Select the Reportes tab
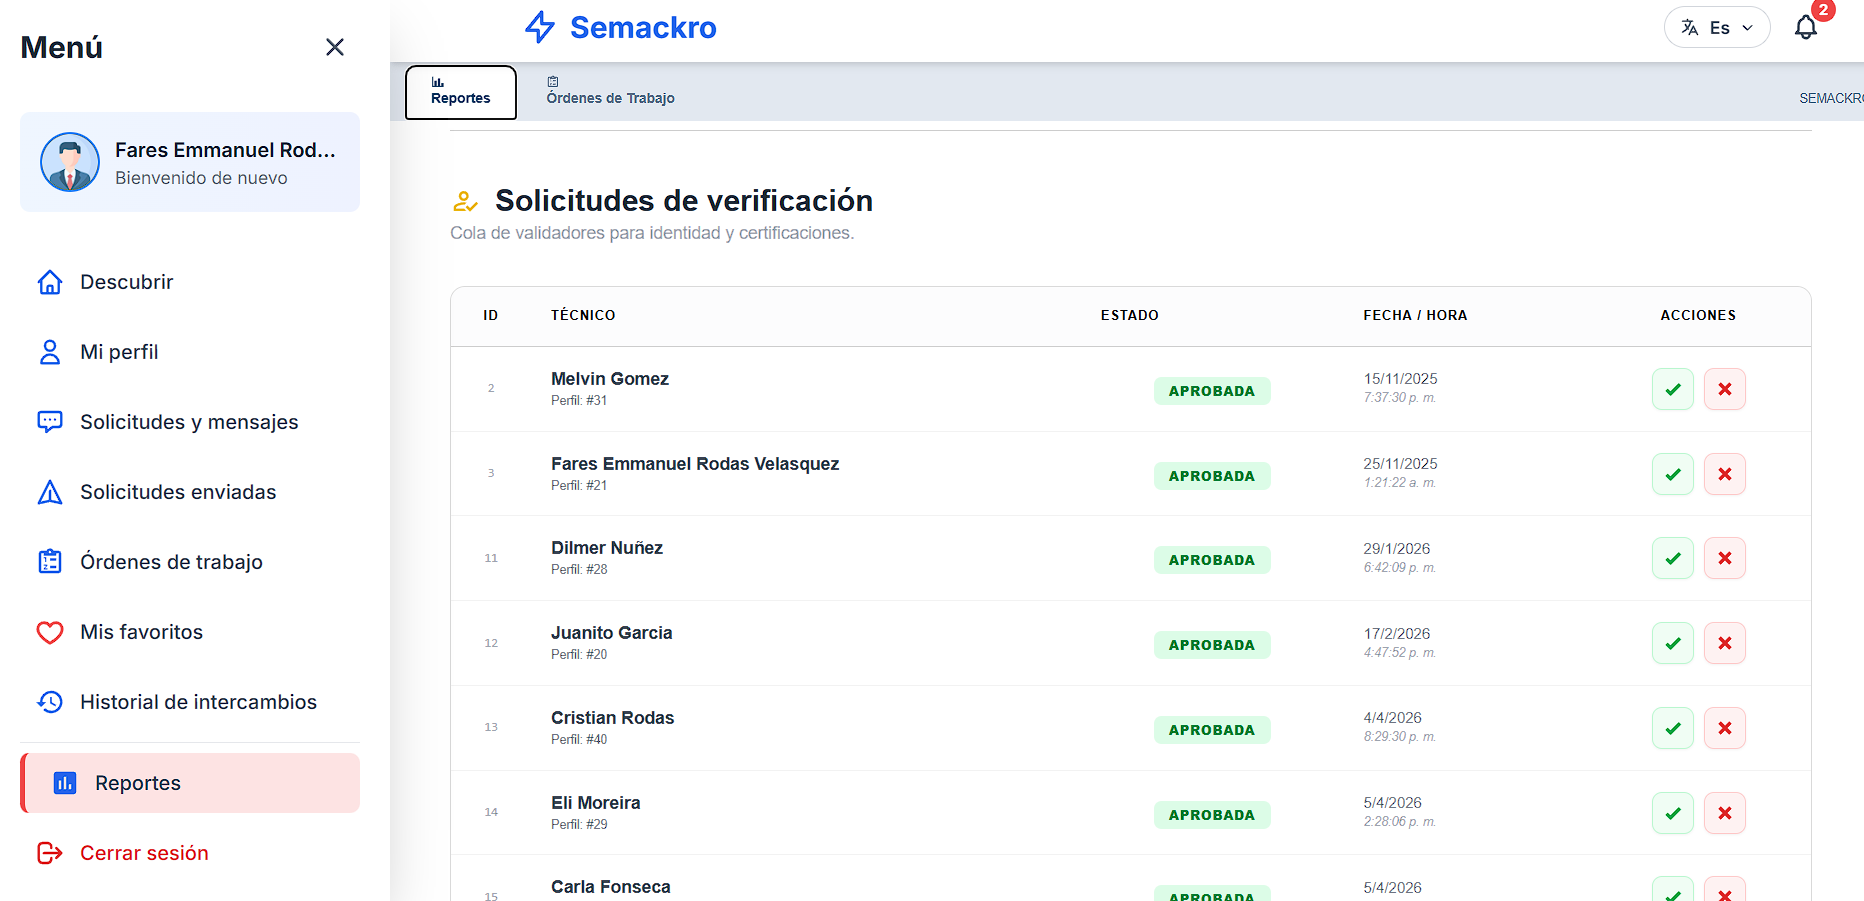The width and height of the screenshot is (1864, 901). [461, 92]
